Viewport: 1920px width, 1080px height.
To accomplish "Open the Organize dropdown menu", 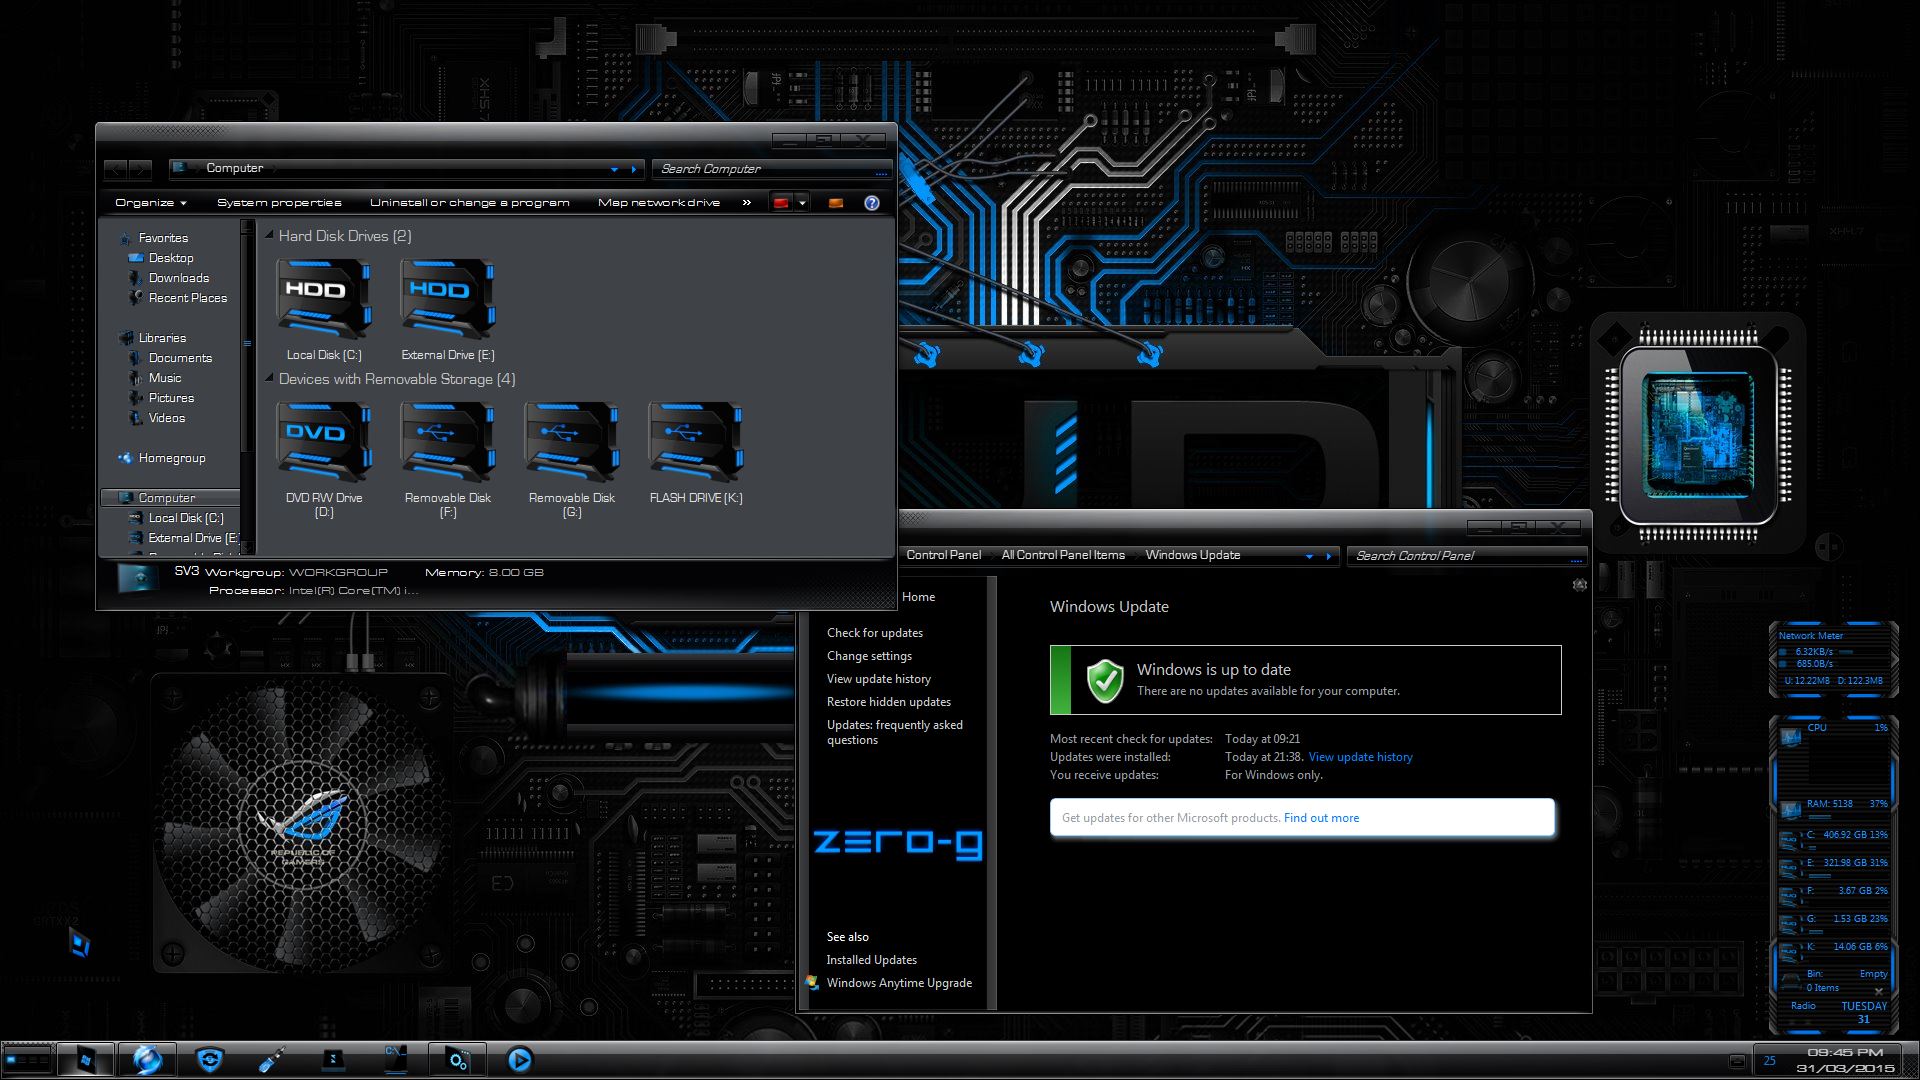I will click(150, 203).
